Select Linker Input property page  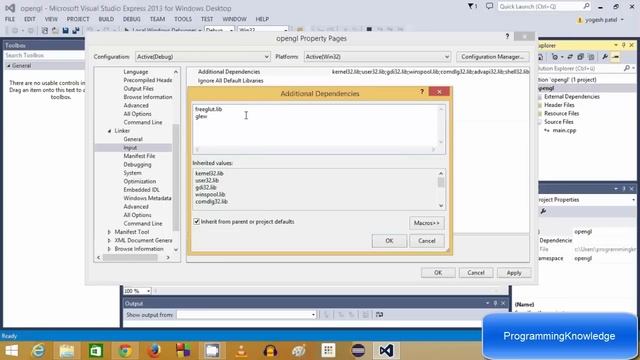point(130,148)
